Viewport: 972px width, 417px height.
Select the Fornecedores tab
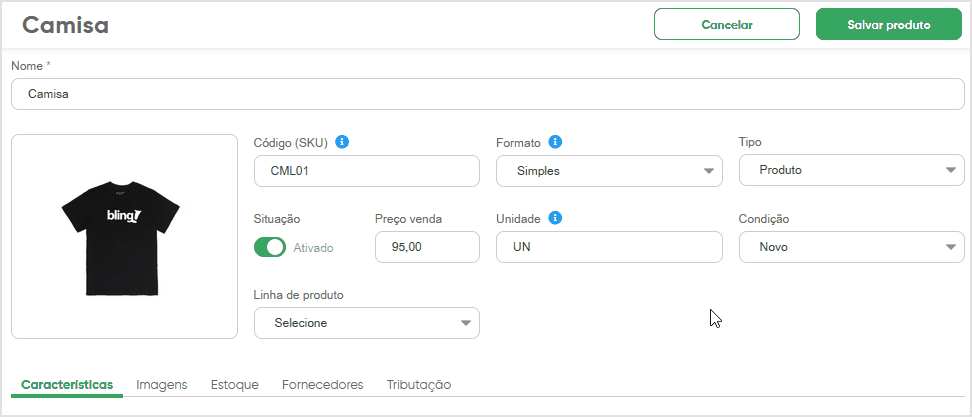coord(322,385)
